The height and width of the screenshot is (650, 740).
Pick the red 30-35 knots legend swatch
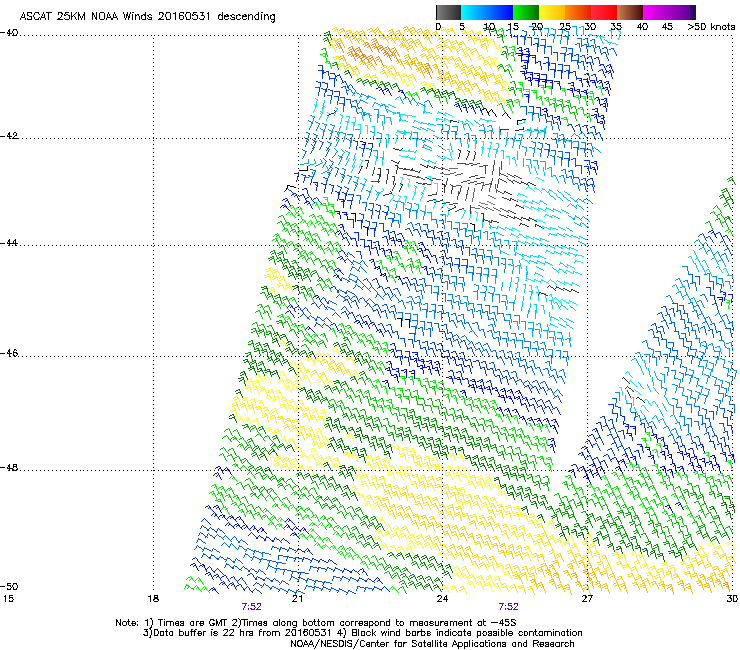[604, 12]
